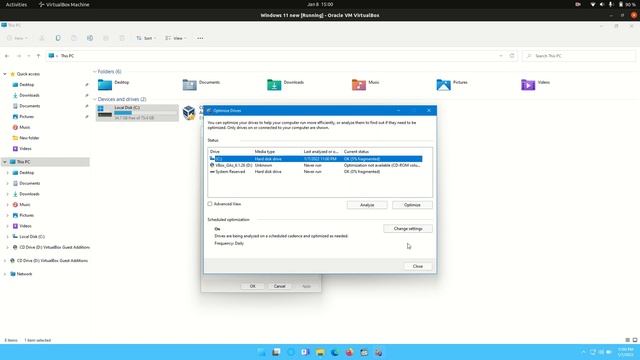Open Activities in the Ubuntu top bar
This screenshot has height=360, width=640.
click(16, 4)
